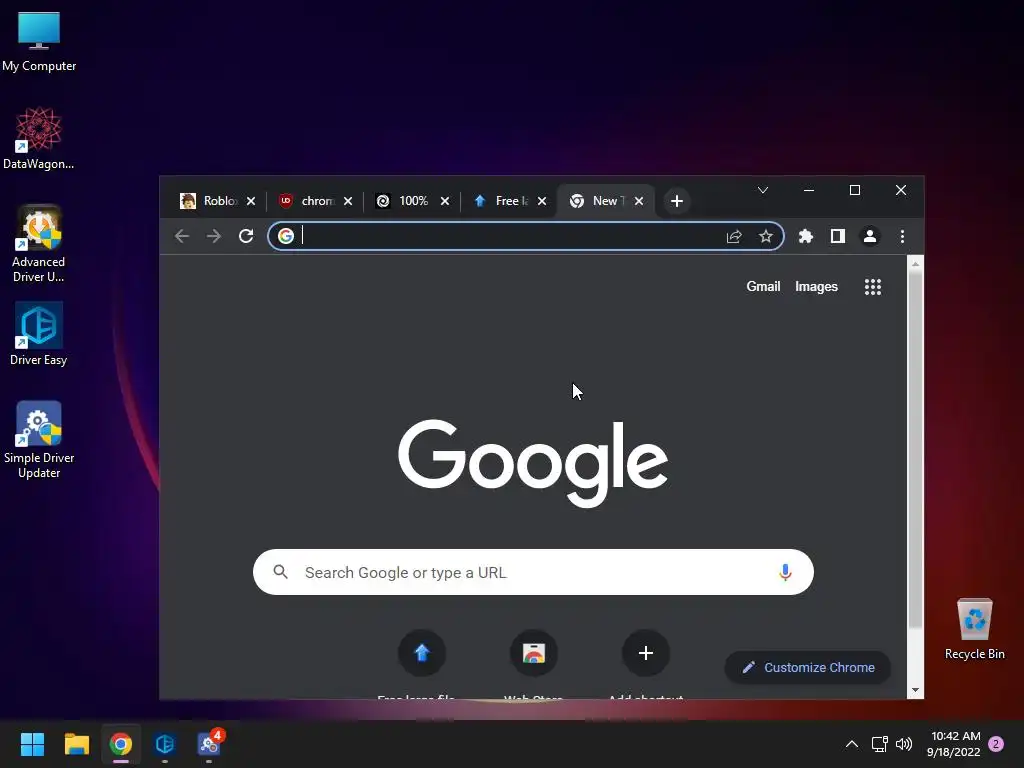Close the 100% tab
This screenshot has height=768, width=1024.
click(445, 201)
